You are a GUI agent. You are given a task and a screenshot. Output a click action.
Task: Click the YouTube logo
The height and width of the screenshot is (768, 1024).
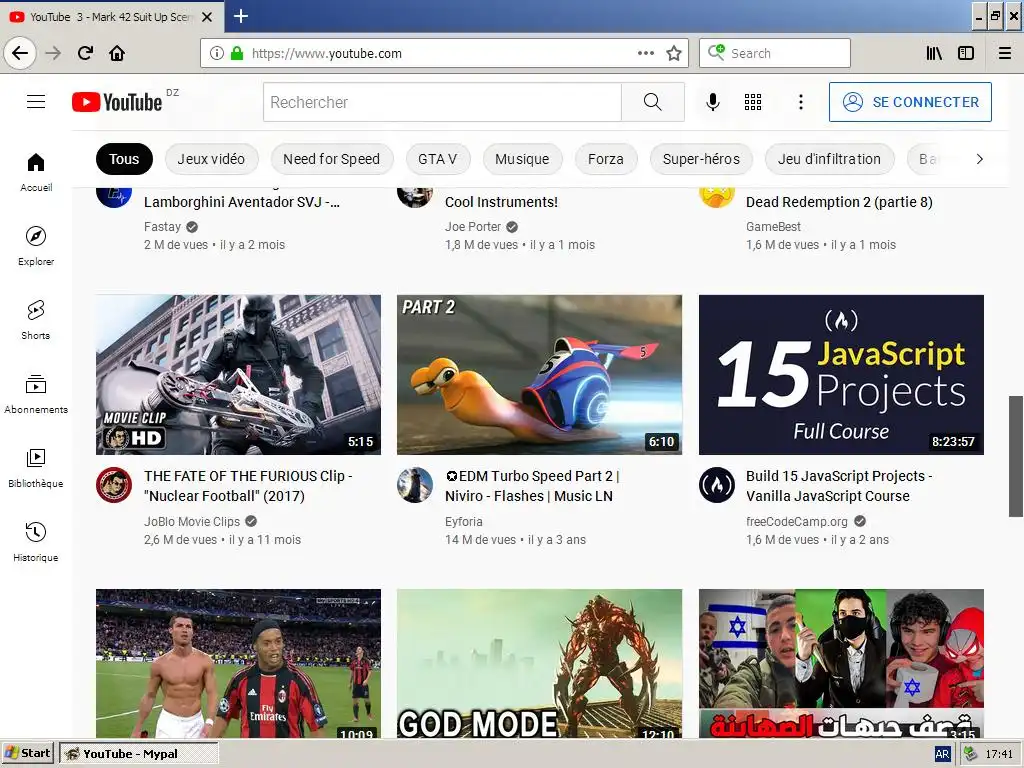pyautogui.click(x=118, y=102)
